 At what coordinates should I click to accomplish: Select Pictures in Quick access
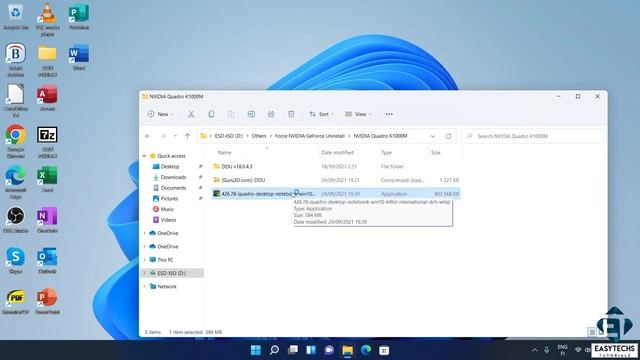click(169, 198)
